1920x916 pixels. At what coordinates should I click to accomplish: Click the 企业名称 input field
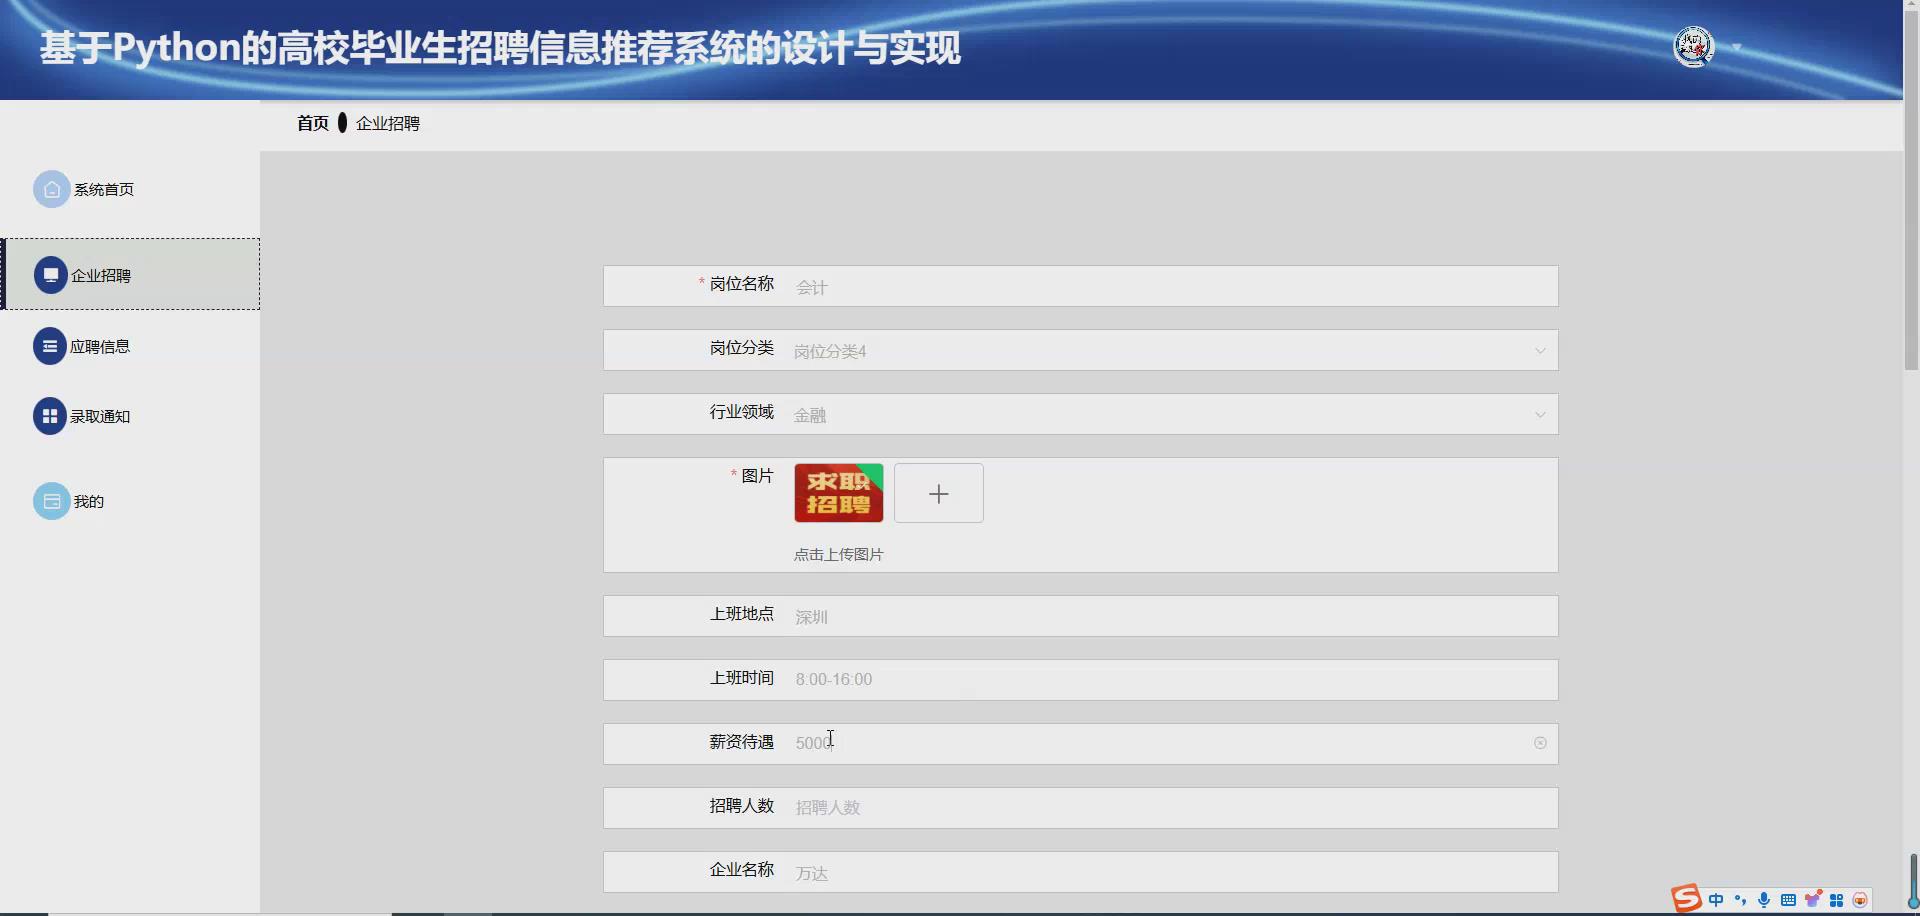pos(1170,872)
